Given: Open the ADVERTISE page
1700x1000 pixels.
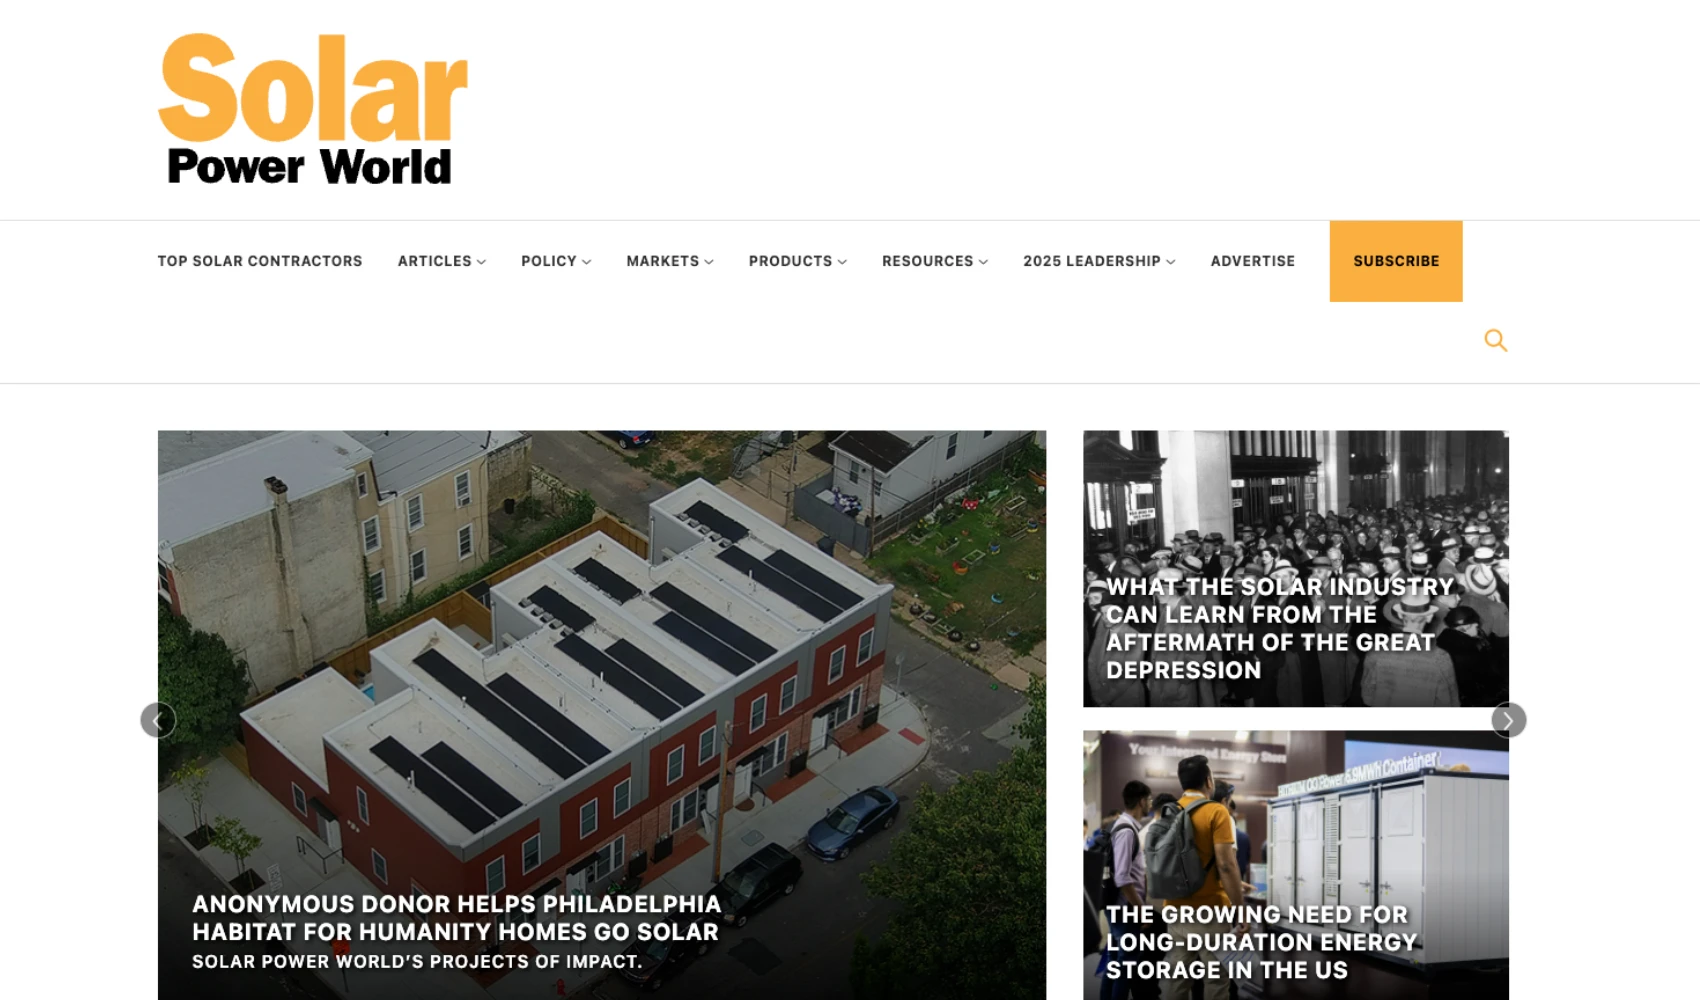Looking at the screenshot, I should click(1252, 261).
